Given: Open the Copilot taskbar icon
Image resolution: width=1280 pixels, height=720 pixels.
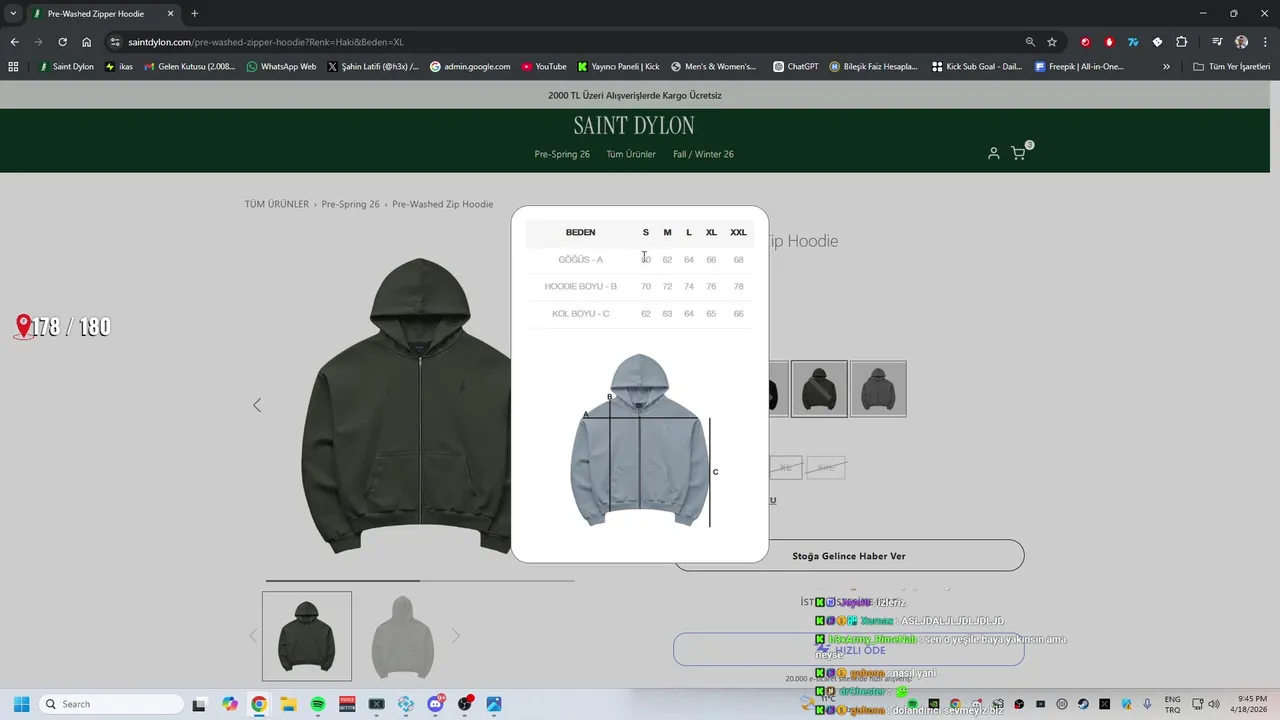Looking at the screenshot, I should tap(230, 704).
